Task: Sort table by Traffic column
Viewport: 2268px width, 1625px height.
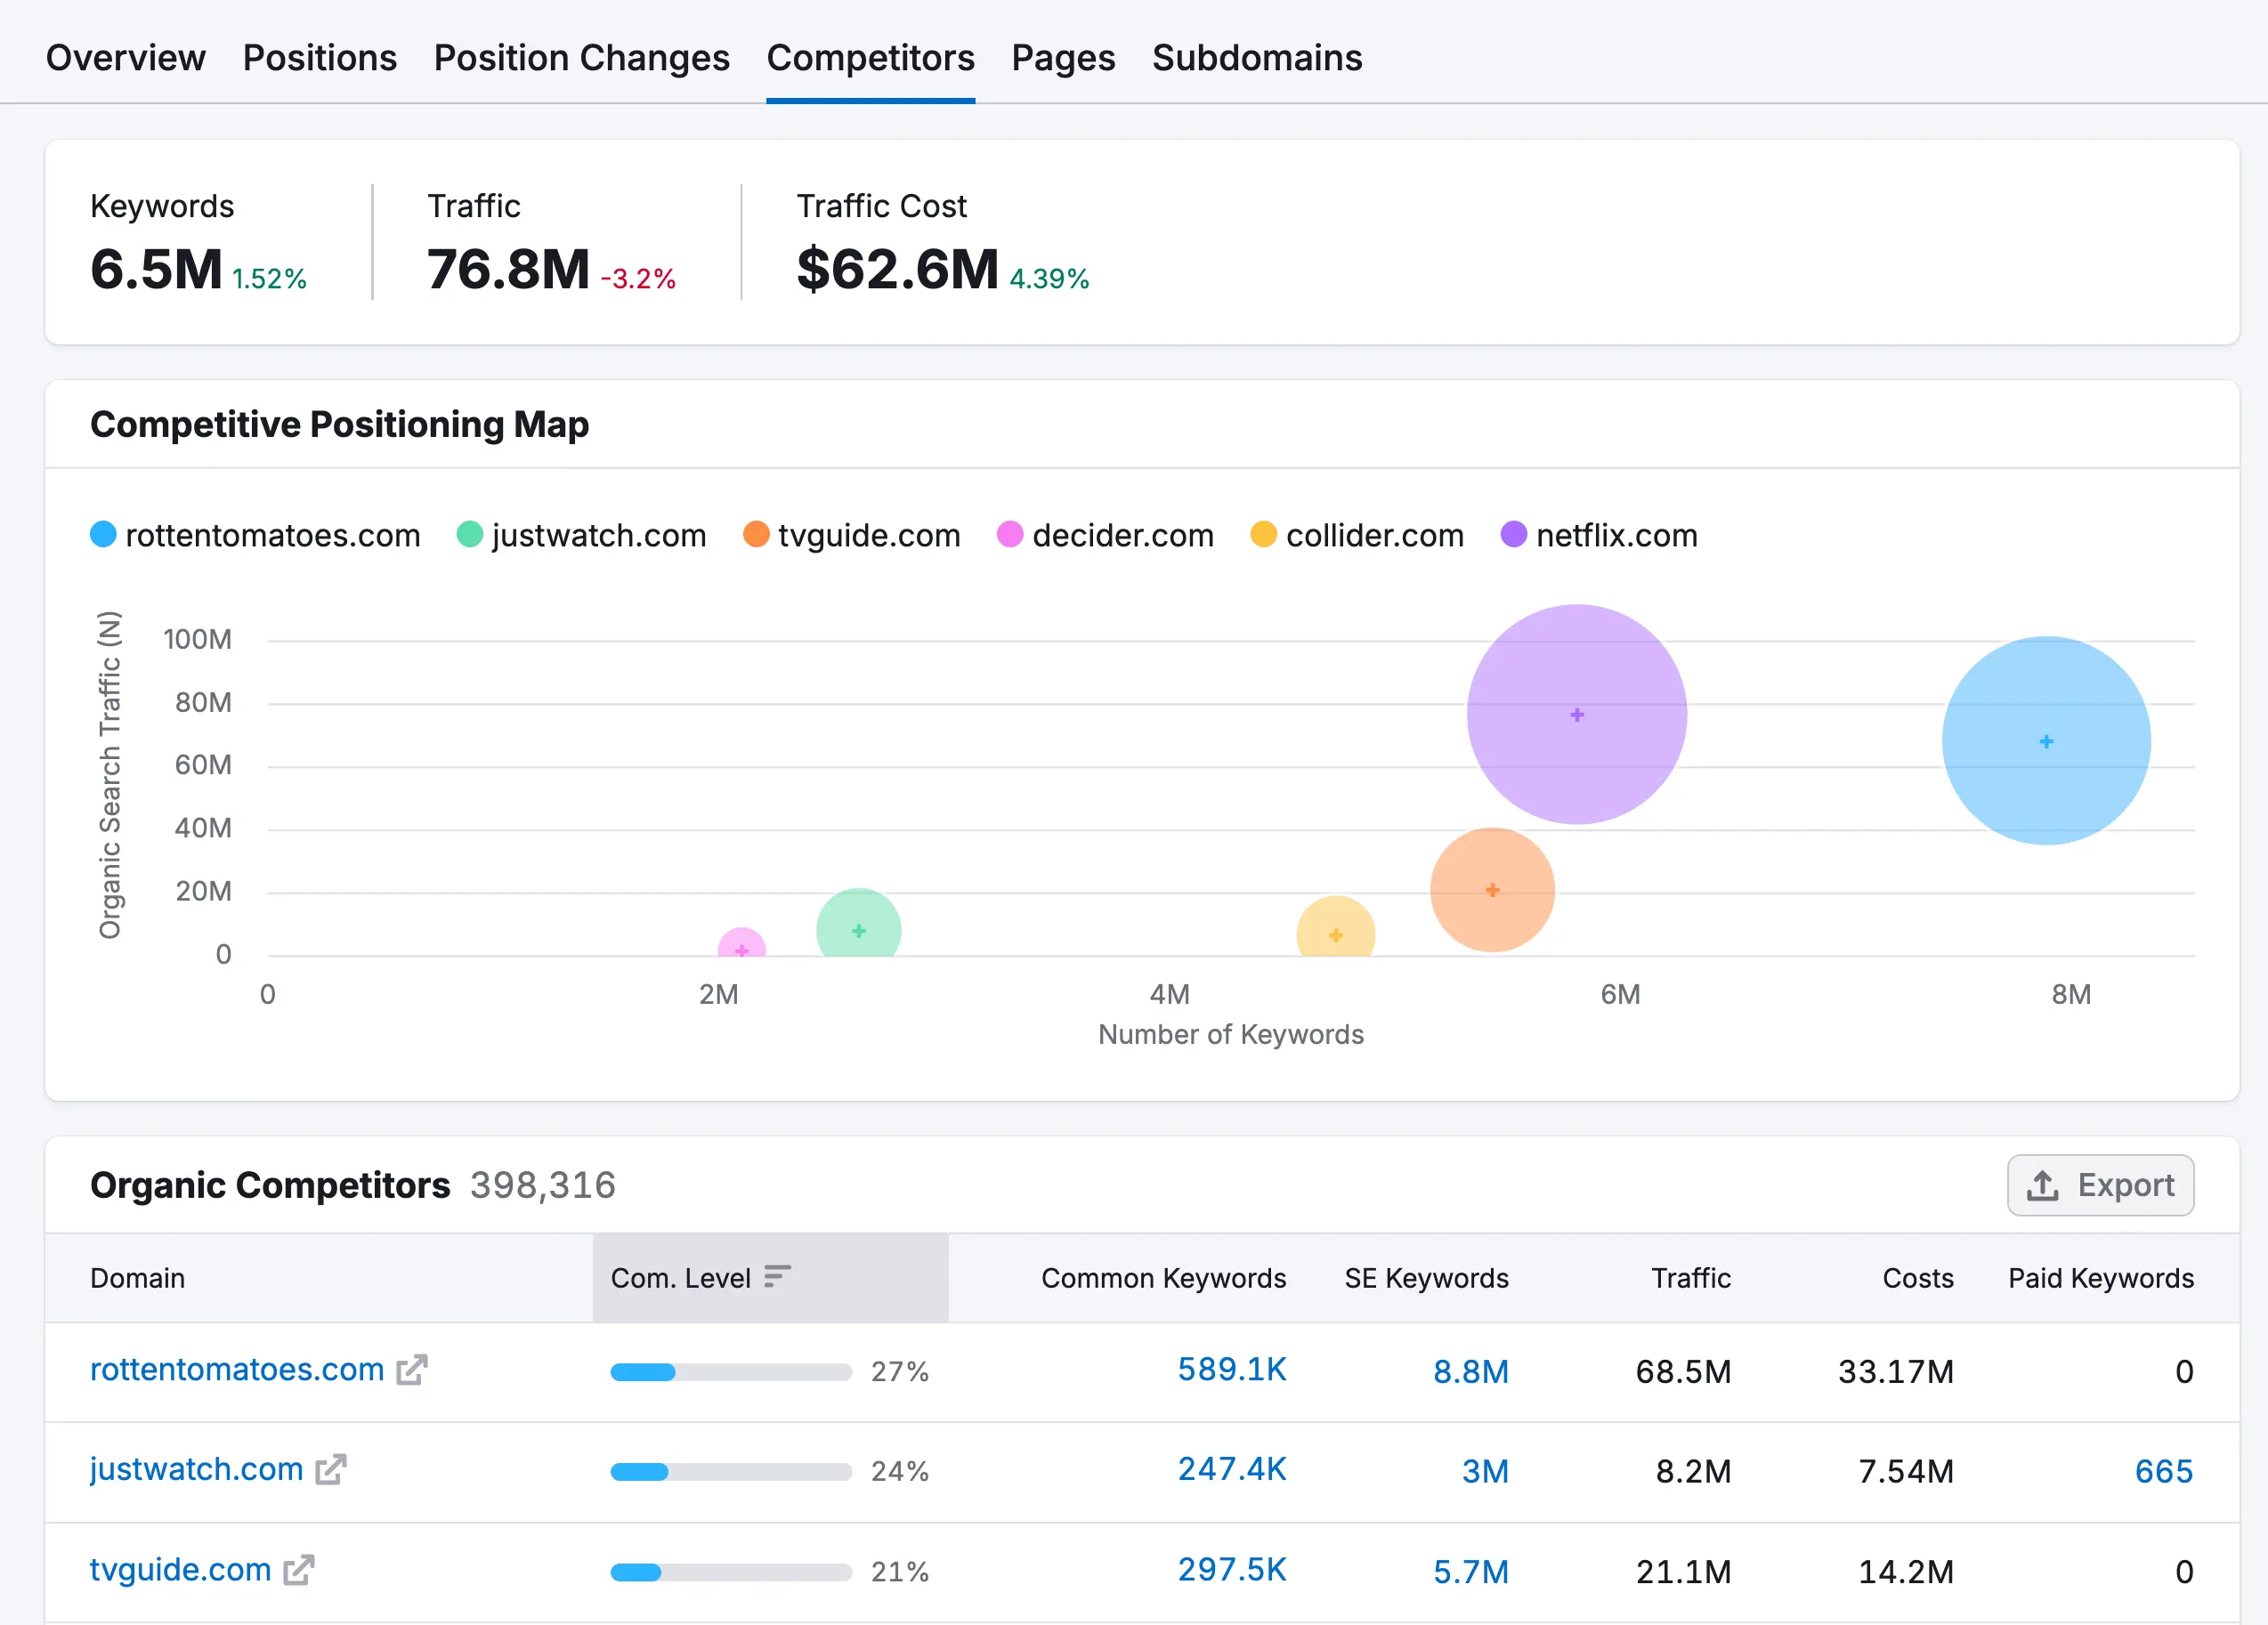Action: click(x=1690, y=1278)
